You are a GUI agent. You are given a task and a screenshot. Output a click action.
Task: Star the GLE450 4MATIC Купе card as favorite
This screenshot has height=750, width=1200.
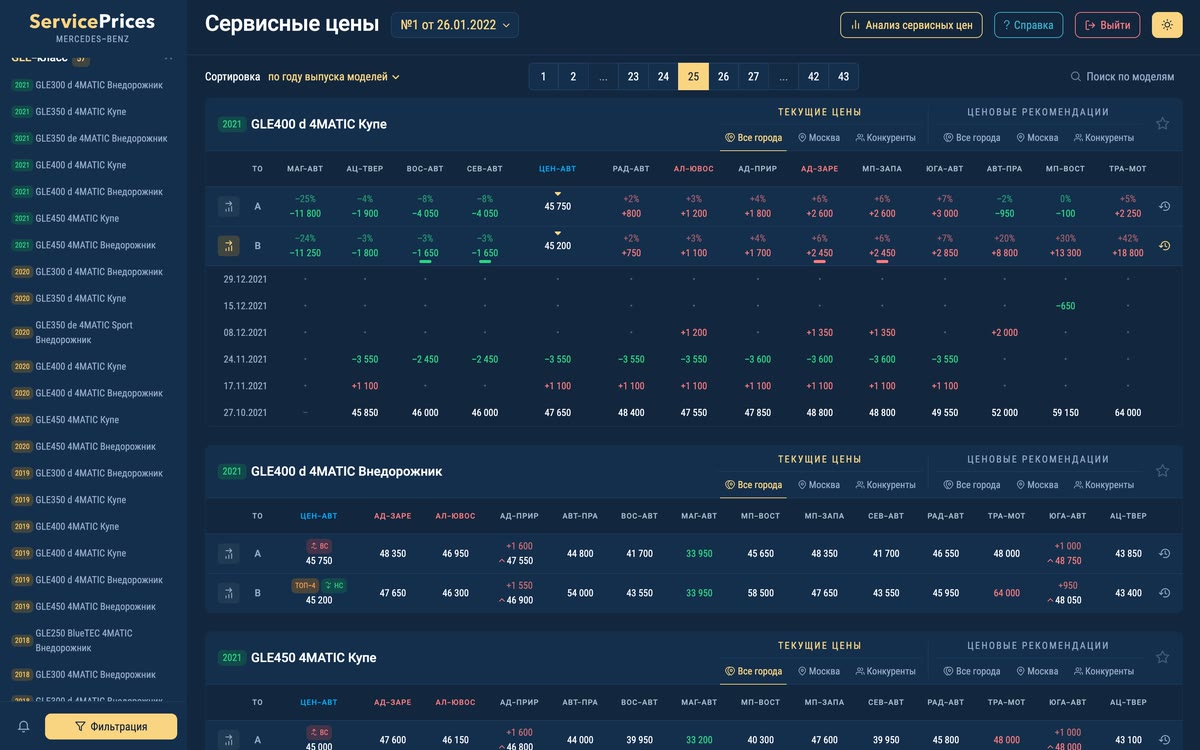pos(1162,657)
